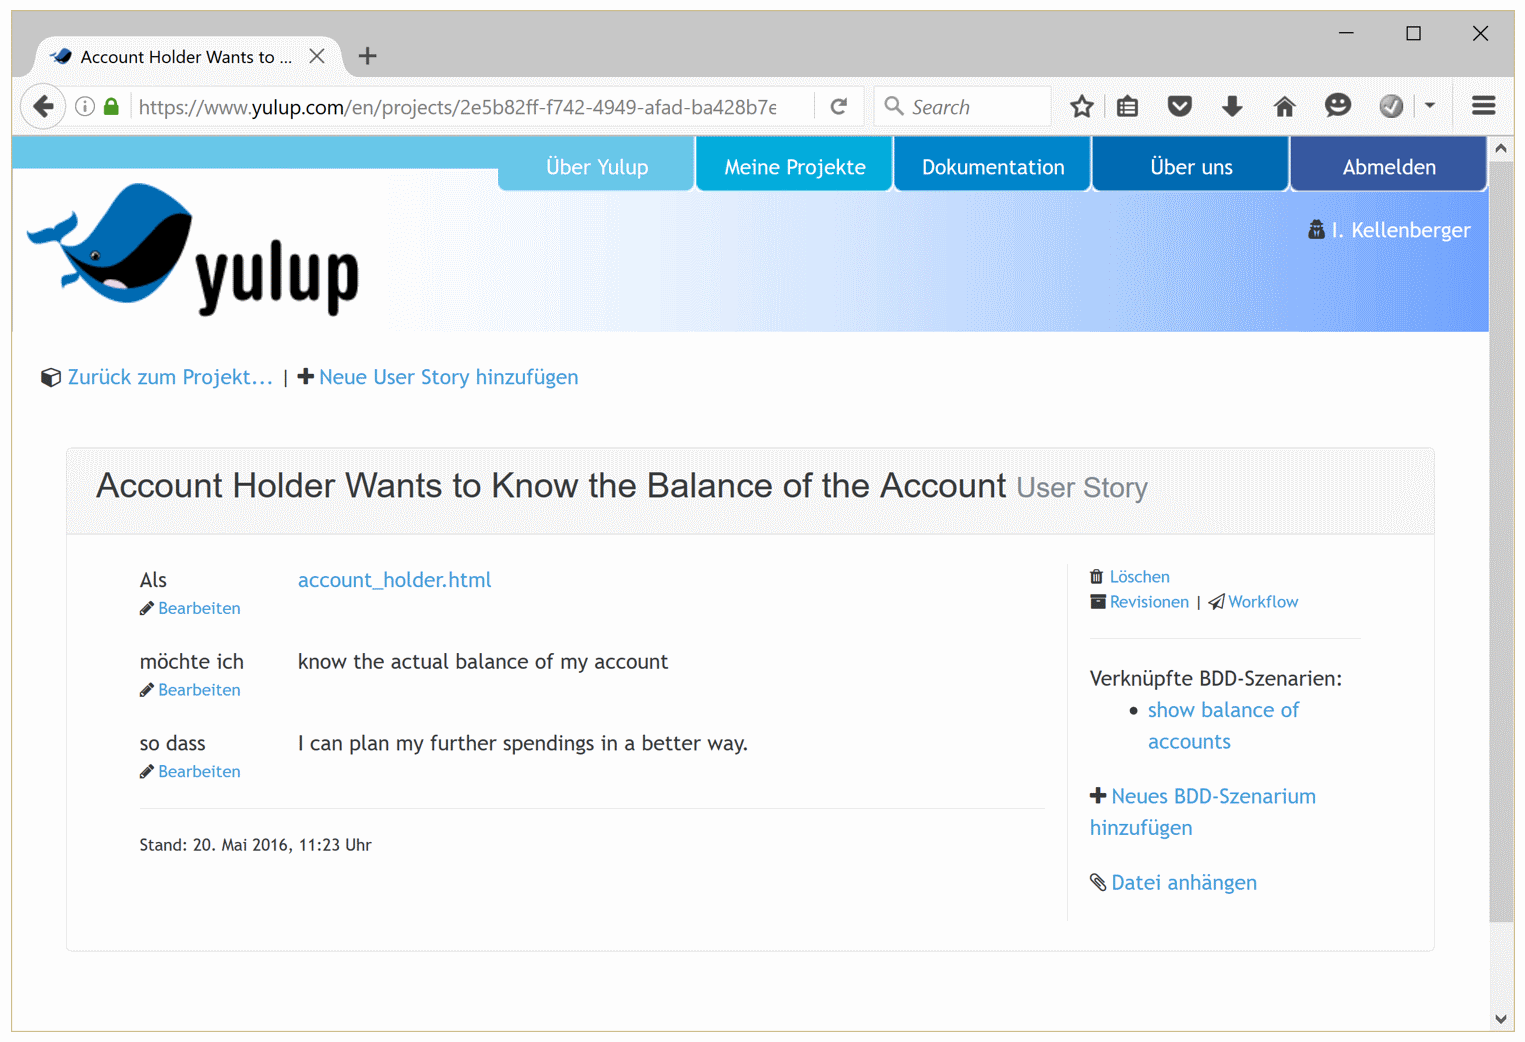Viewport: 1525px width, 1042px height.
Task: Open the Workflow link
Action: (x=1263, y=602)
